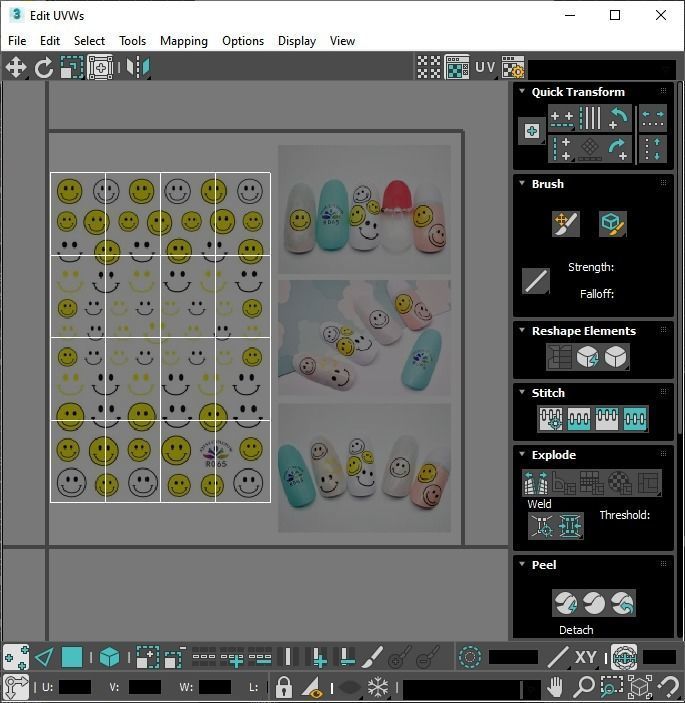The width and height of the screenshot is (685, 703).
Task: Enable Vertex sub-object mode
Action: click(x=16, y=658)
